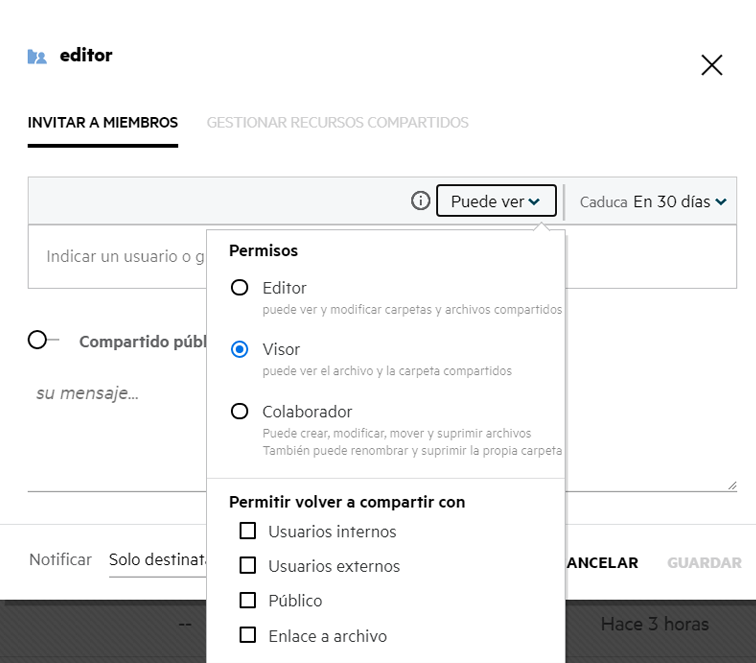Select the Editor permission radio button
The image size is (756, 663).
[240, 288]
